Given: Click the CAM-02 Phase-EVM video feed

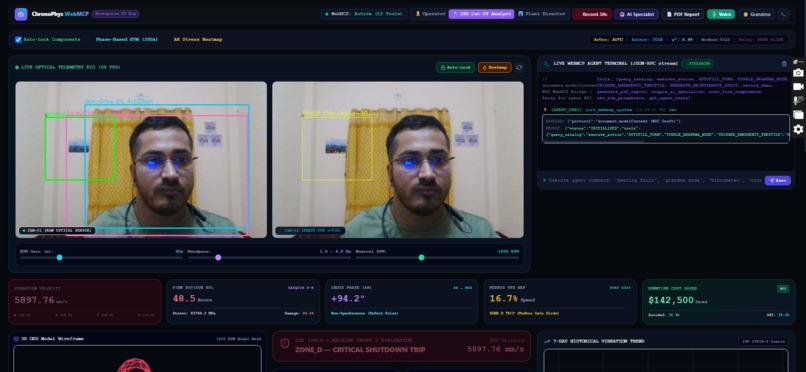Looking at the screenshot, I should coord(398,160).
